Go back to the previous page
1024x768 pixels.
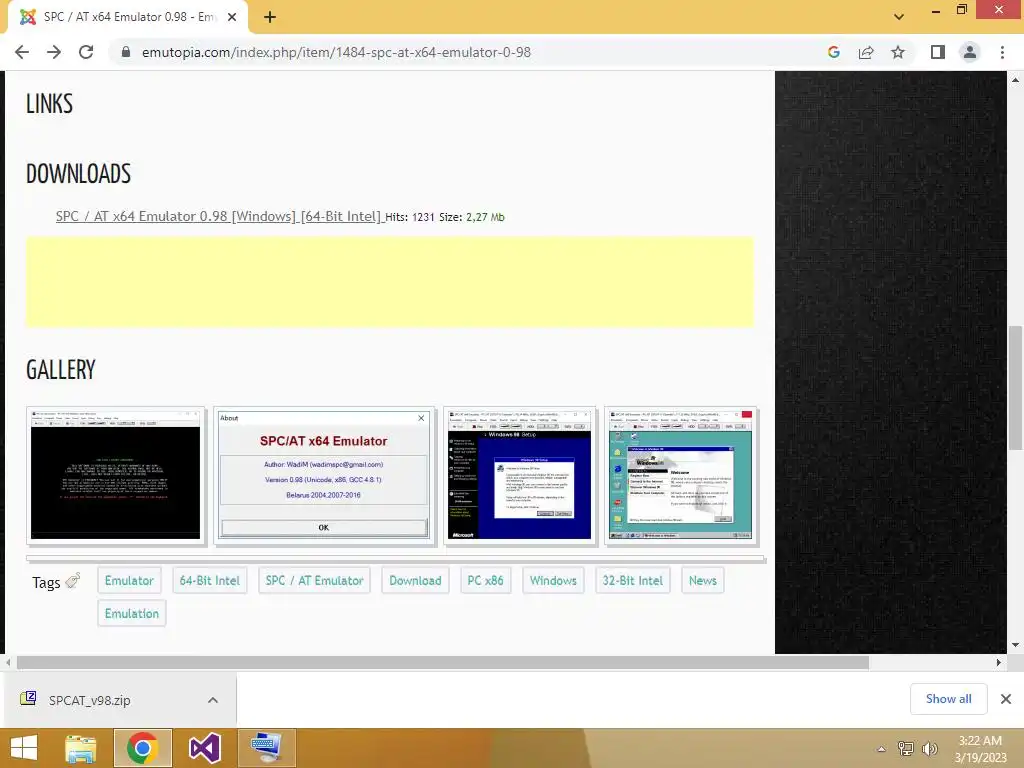coord(22,52)
